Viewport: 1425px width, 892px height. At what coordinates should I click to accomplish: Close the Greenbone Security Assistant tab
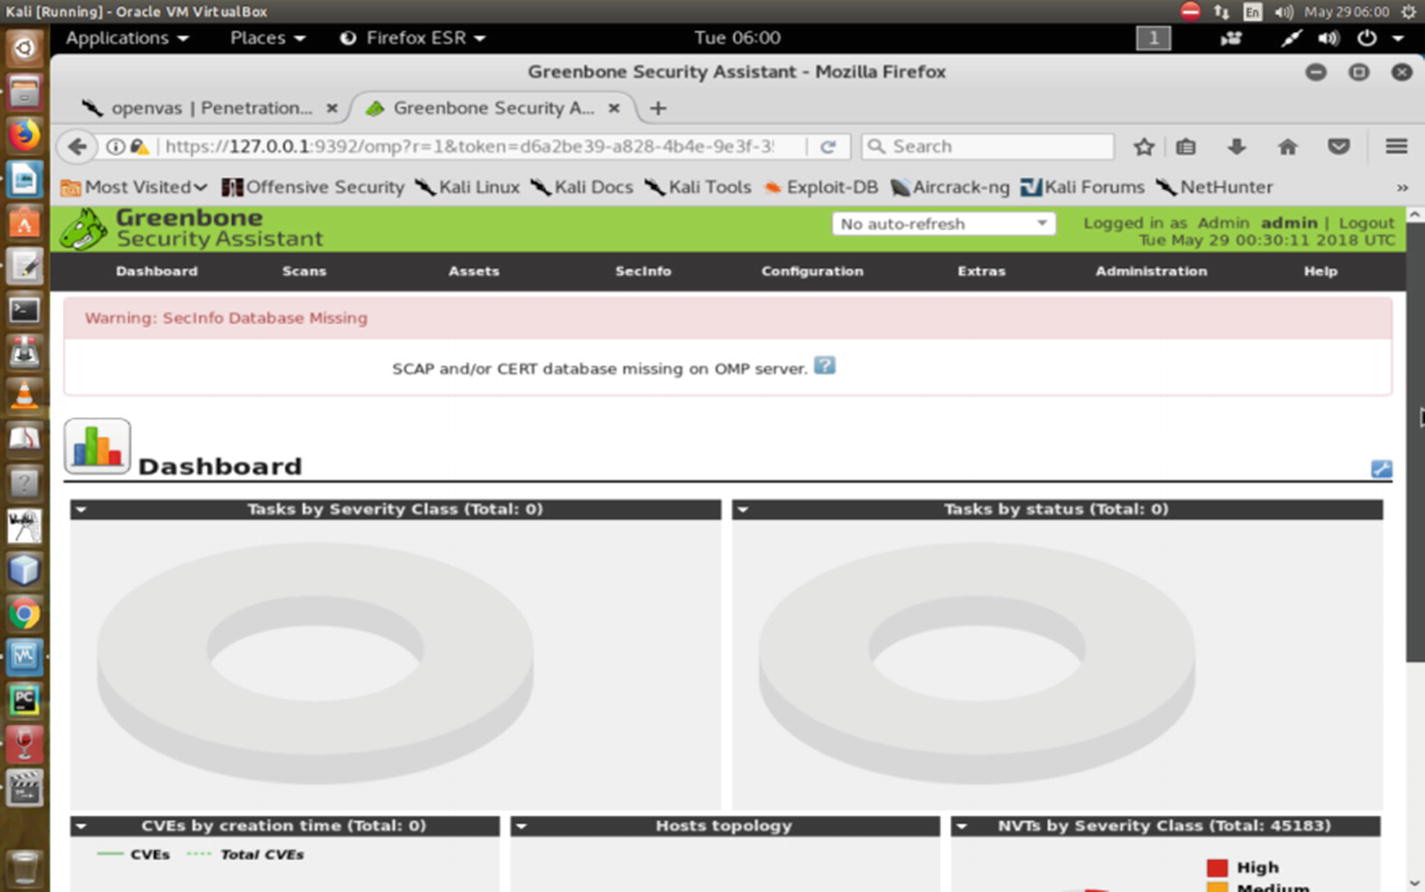(x=614, y=108)
